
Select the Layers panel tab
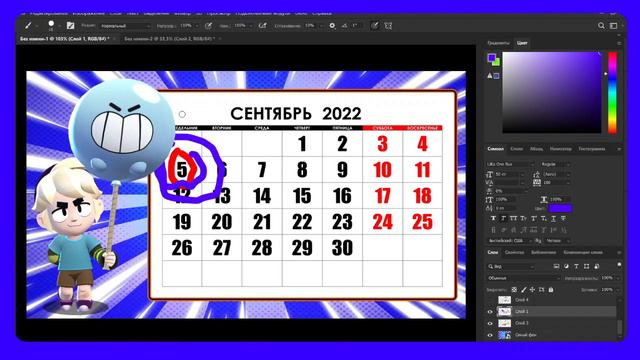point(493,253)
